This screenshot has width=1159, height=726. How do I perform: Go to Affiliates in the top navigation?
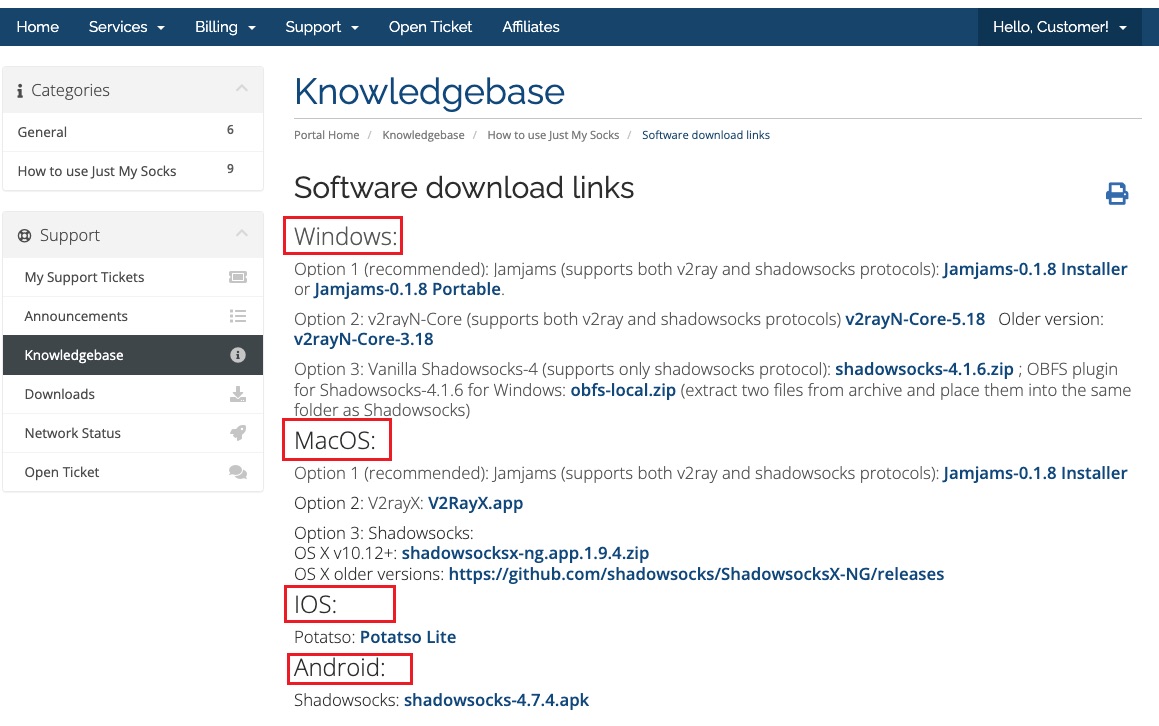(531, 27)
